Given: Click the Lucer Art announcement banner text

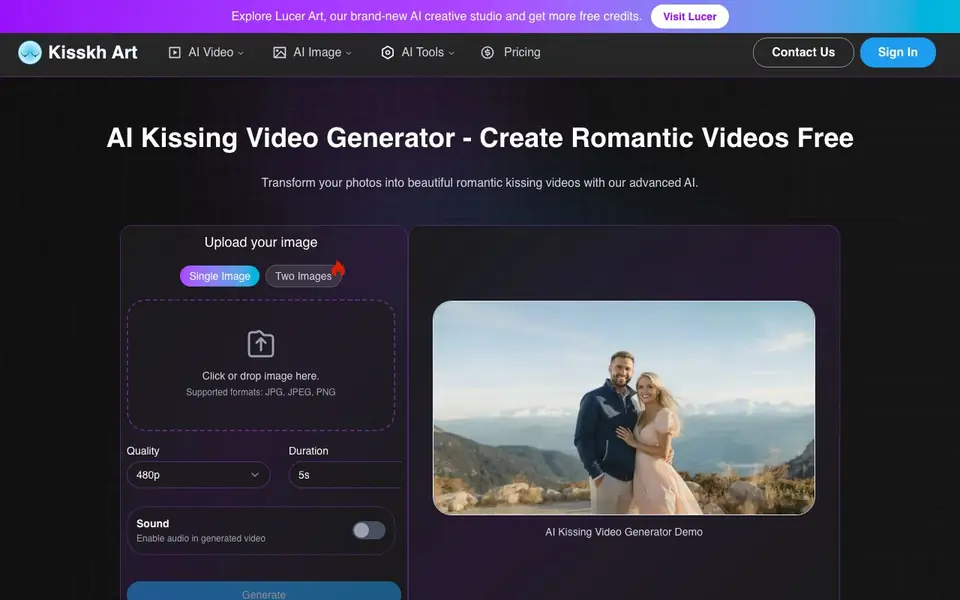Looking at the screenshot, I should tap(437, 17).
